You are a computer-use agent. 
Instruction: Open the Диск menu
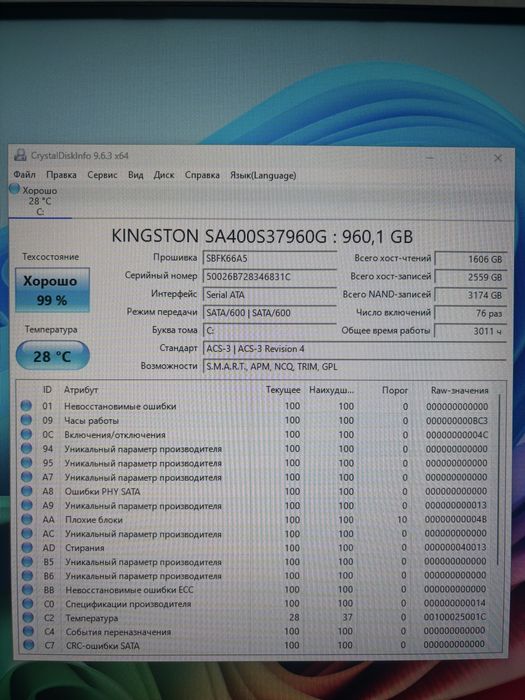pyautogui.click(x=164, y=175)
